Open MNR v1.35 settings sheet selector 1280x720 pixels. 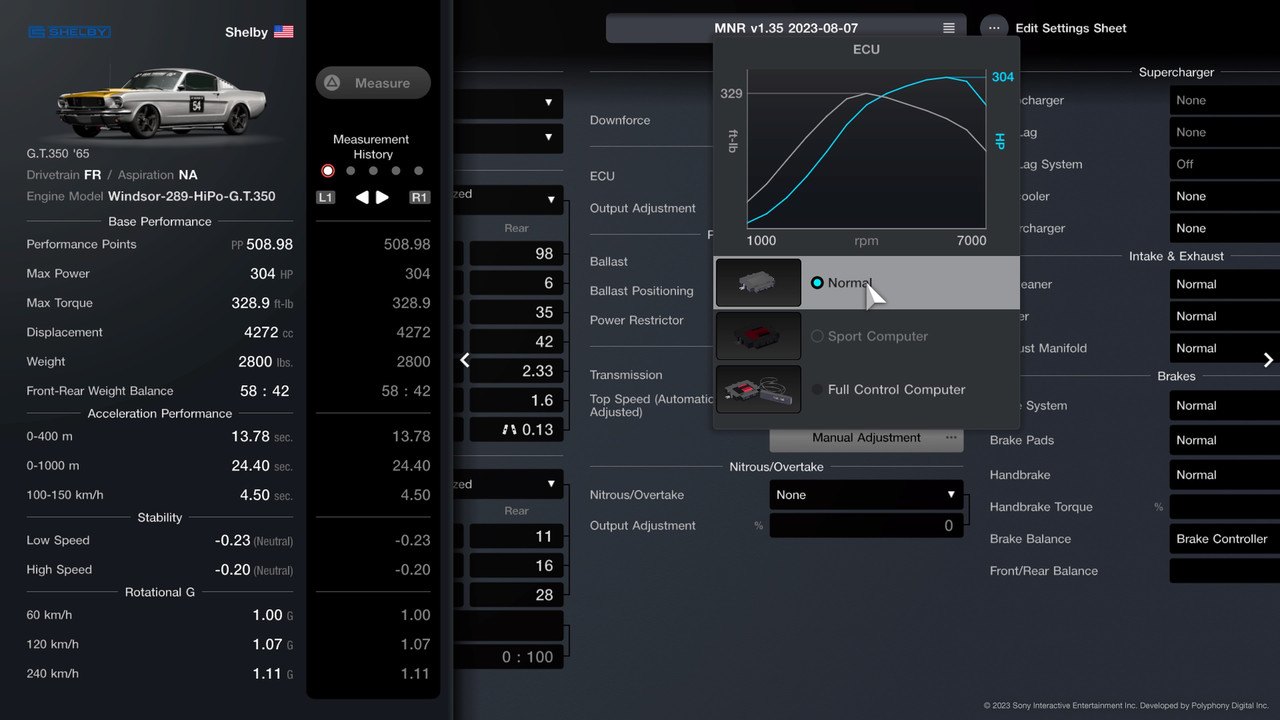pos(786,28)
